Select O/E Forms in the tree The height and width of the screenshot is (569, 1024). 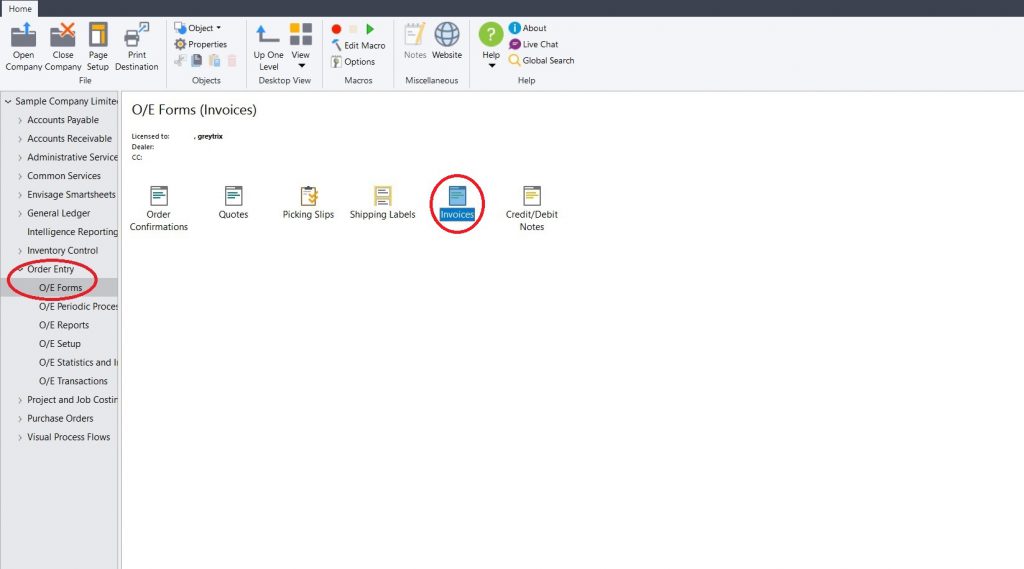tap(60, 287)
